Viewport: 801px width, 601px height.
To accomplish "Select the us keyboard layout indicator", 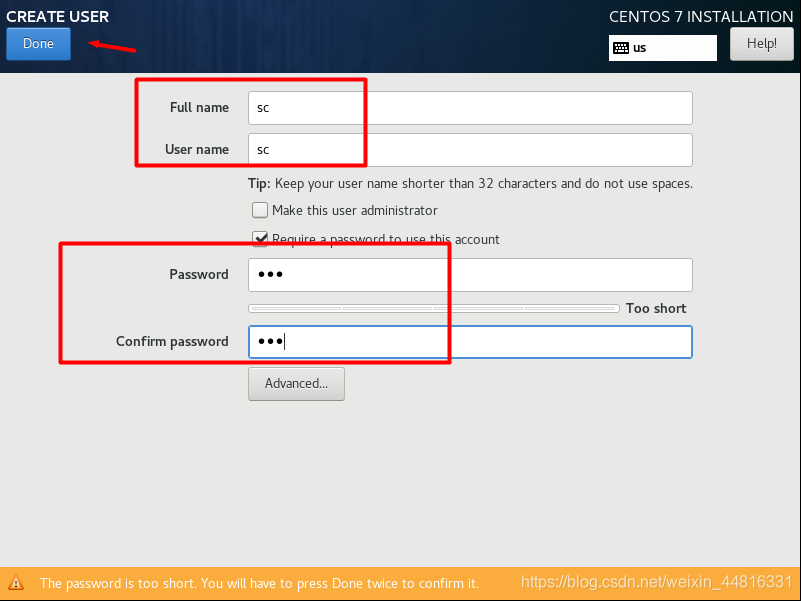I will (x=663, y=48).
